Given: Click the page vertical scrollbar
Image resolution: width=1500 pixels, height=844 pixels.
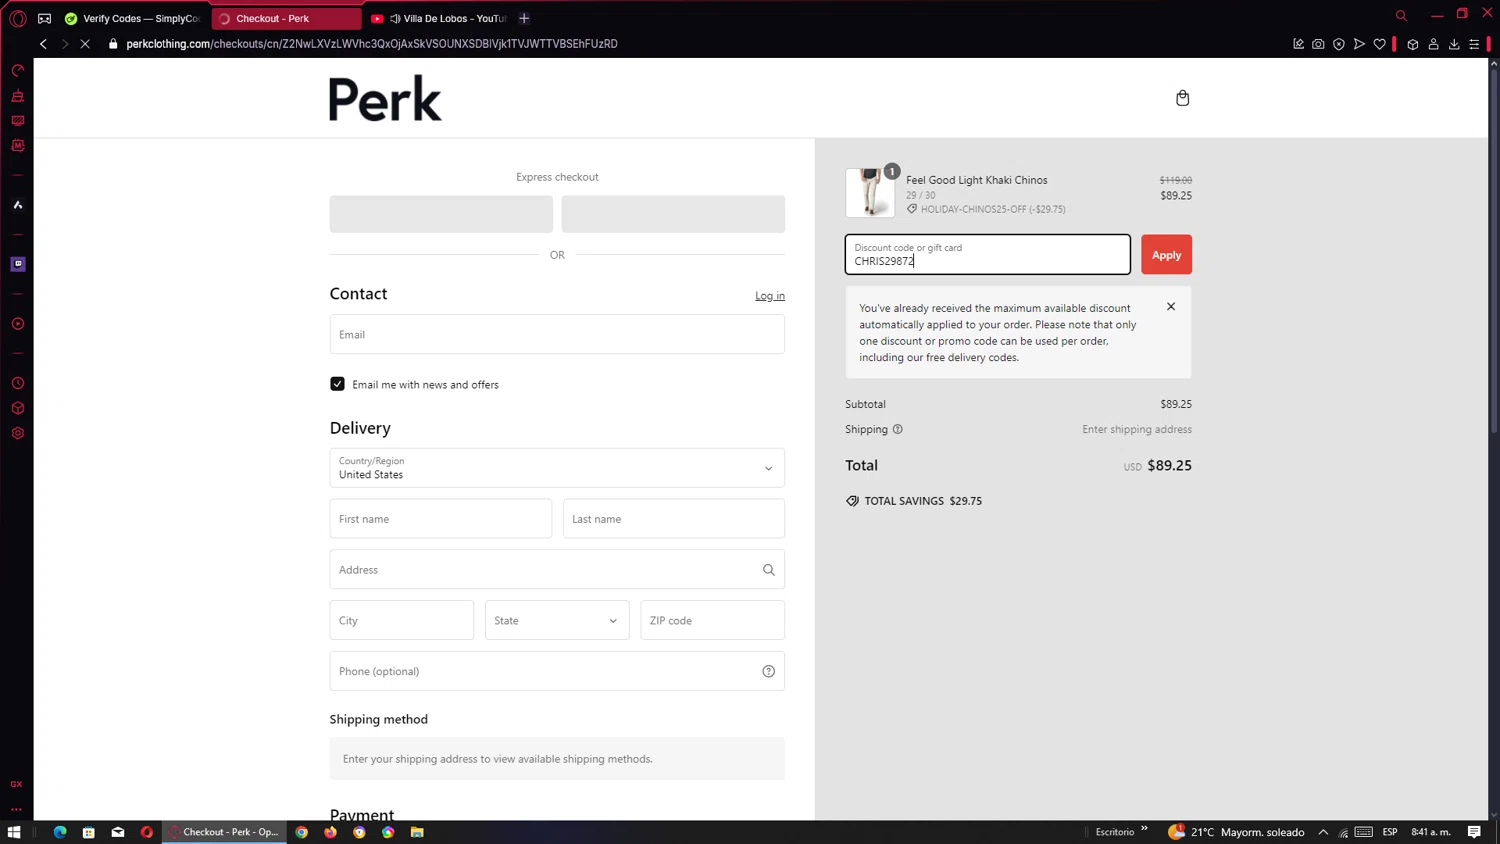Looking at the screenshot, I should coord(1494,250).
